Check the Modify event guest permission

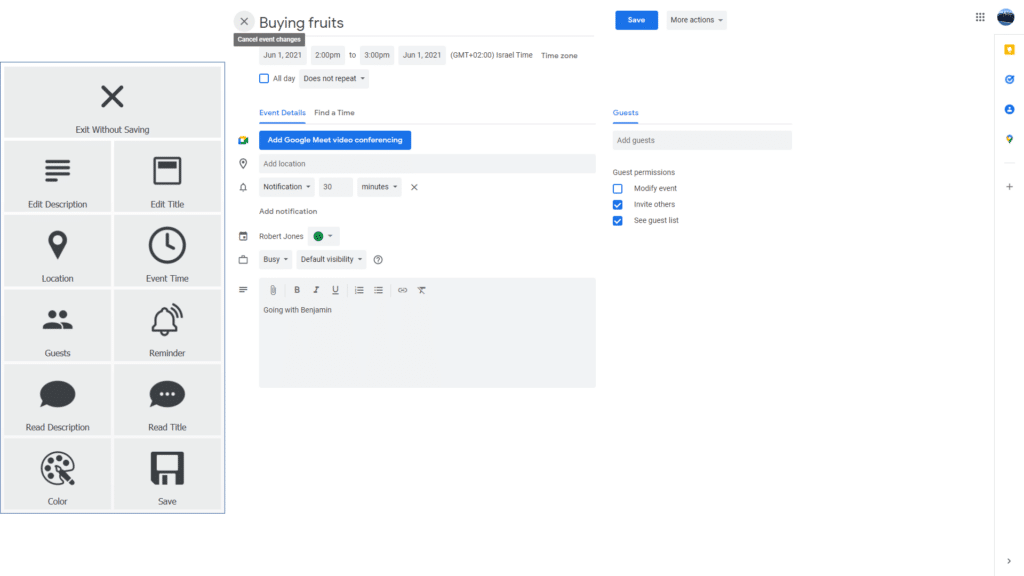pos(618,188)
